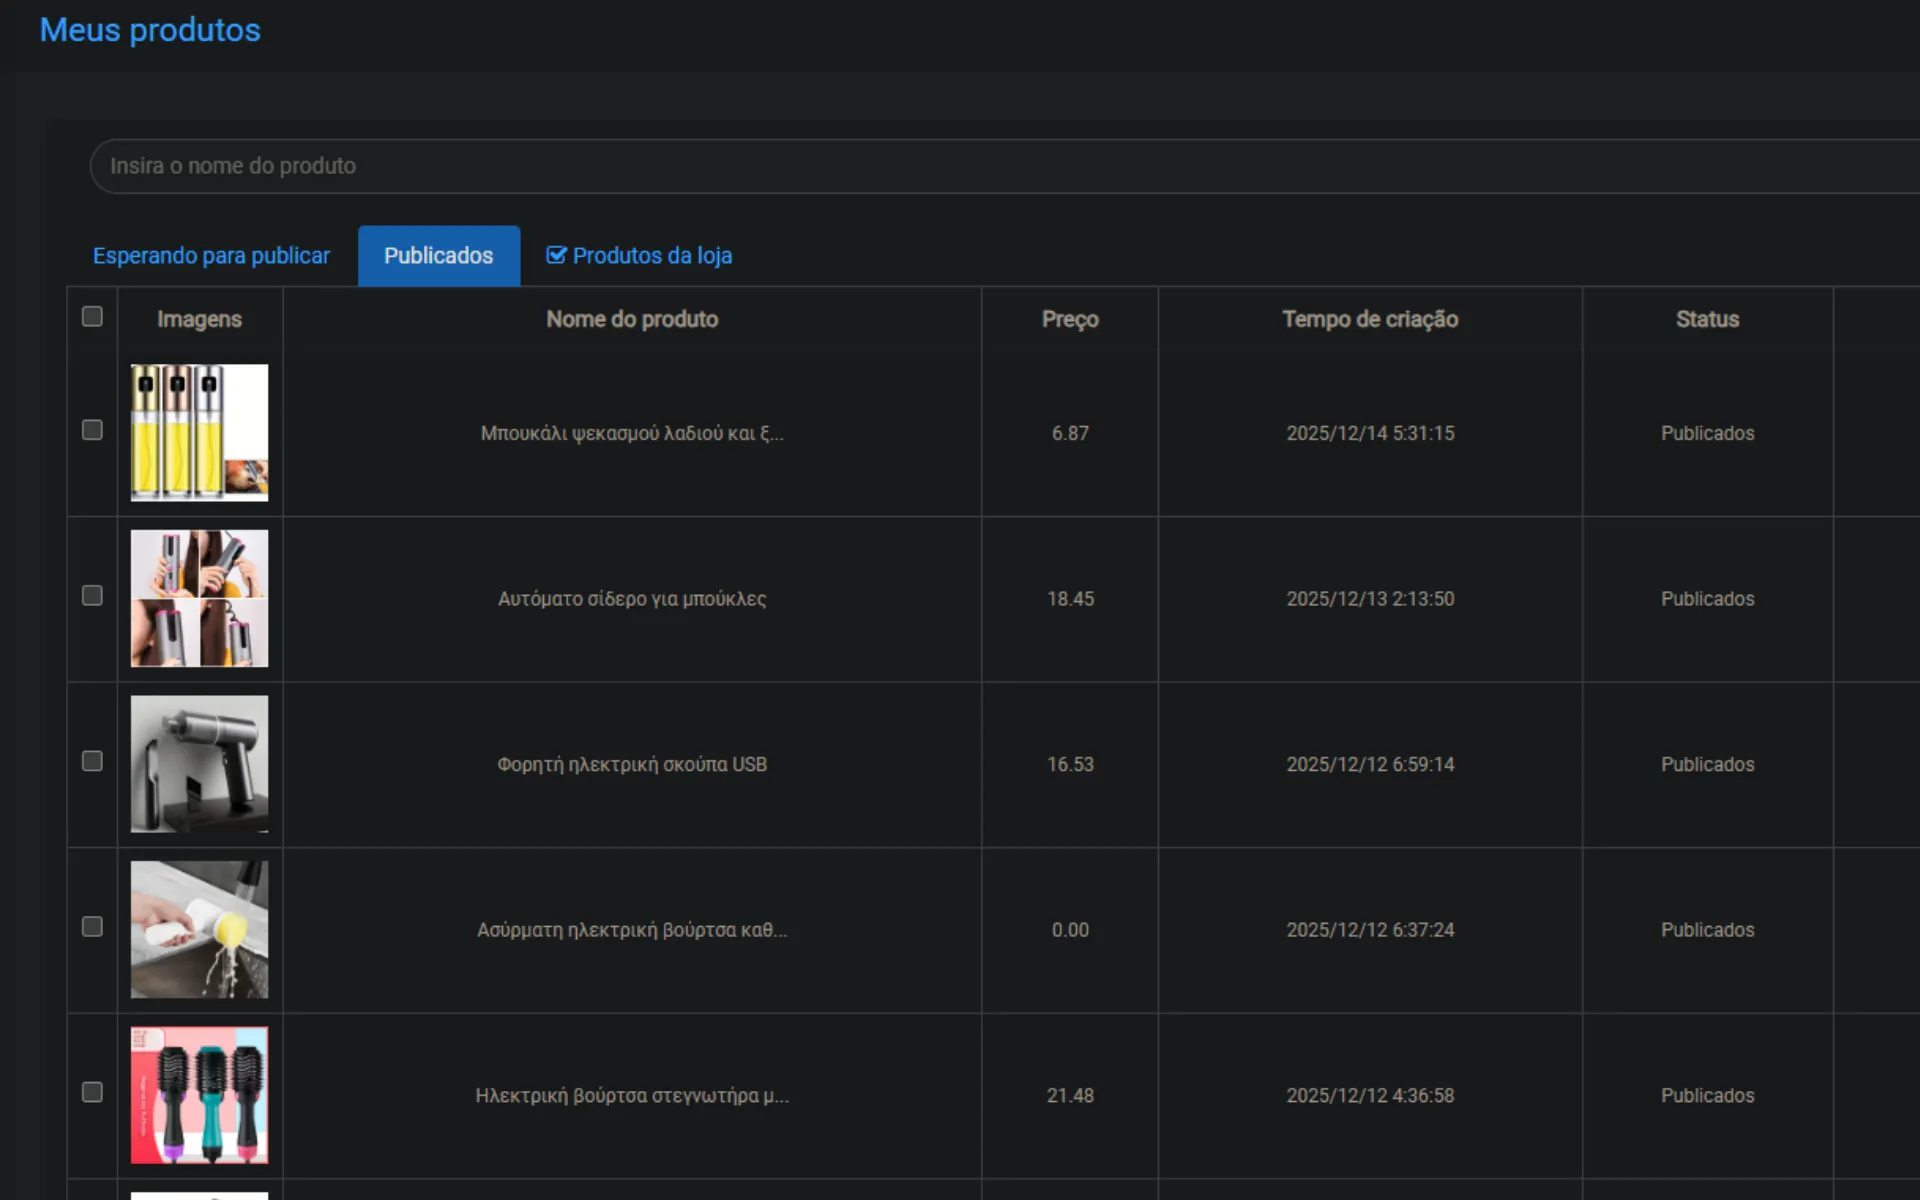Click the Tempo de criação column header
Image resolution: width=1920 pixels, height=1200 pixels.
pos(1370,319)
